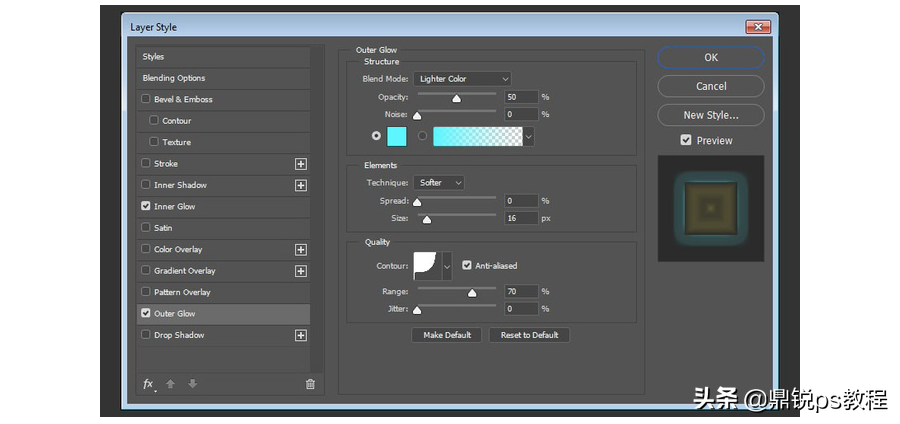Click the Spread value field

[x=521, y=201]
